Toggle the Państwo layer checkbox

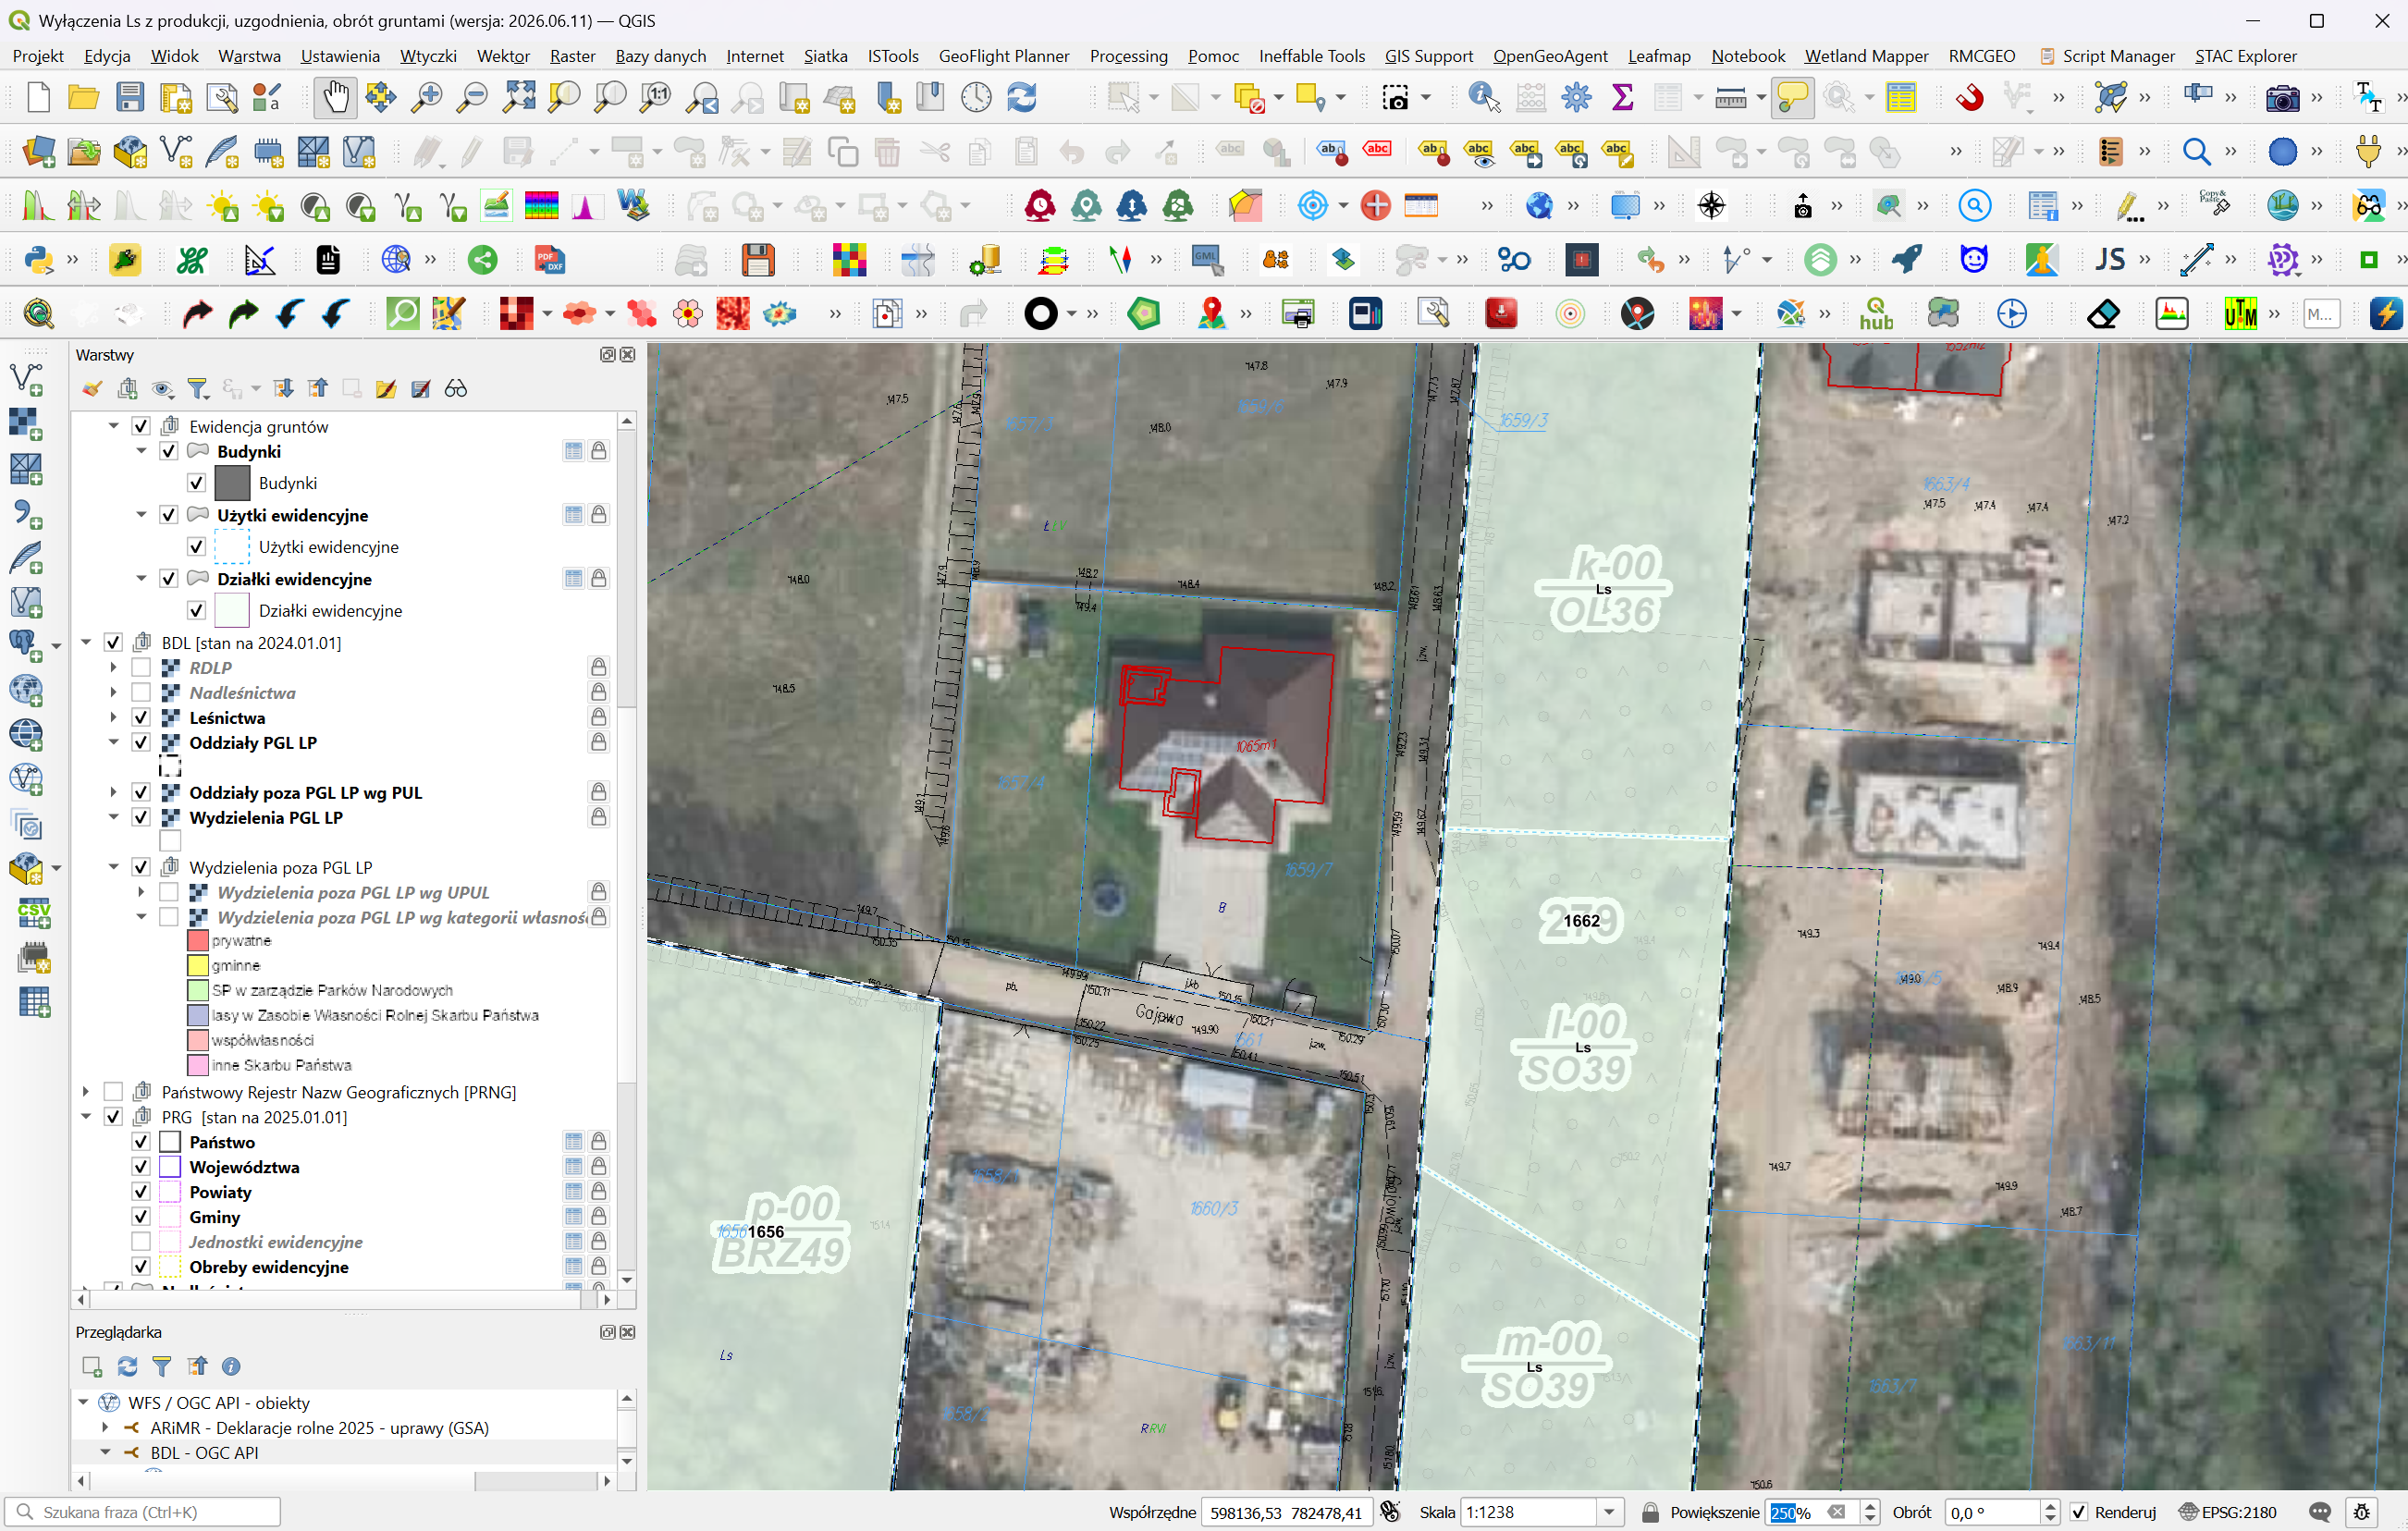click(x=141, y=1142)
